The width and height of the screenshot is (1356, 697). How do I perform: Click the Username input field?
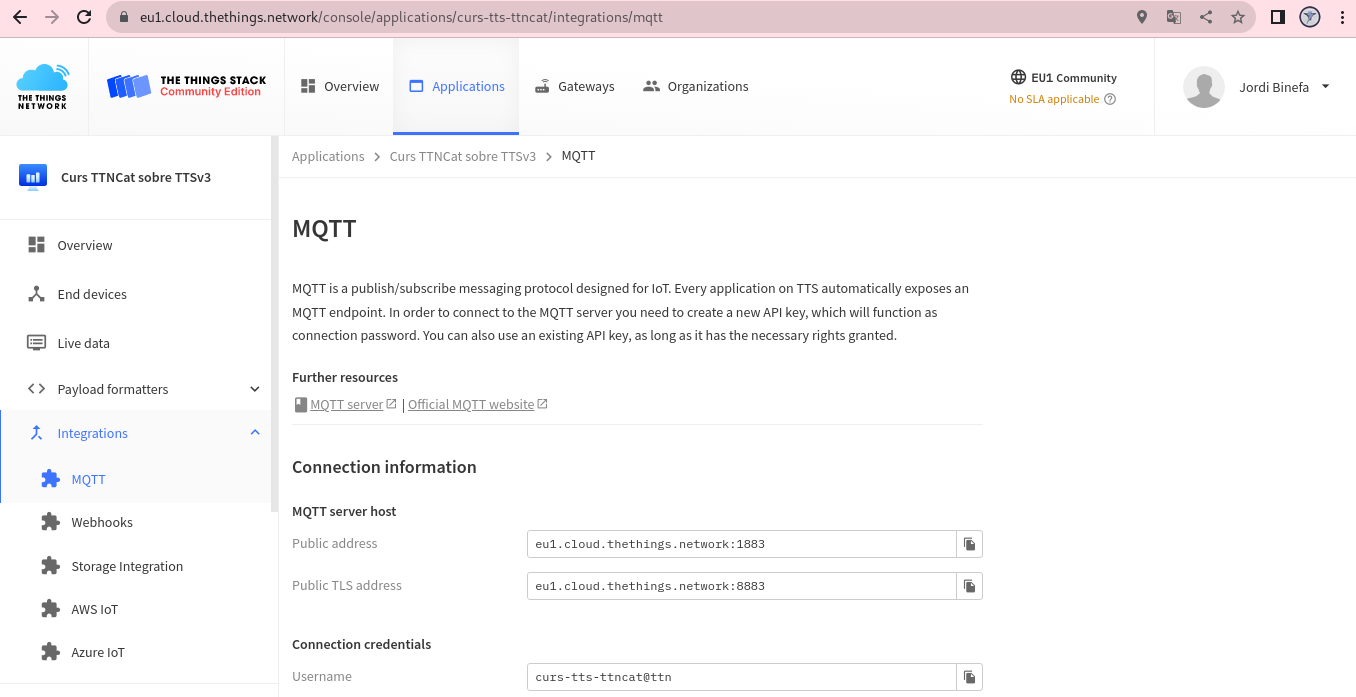click(742, 677)
